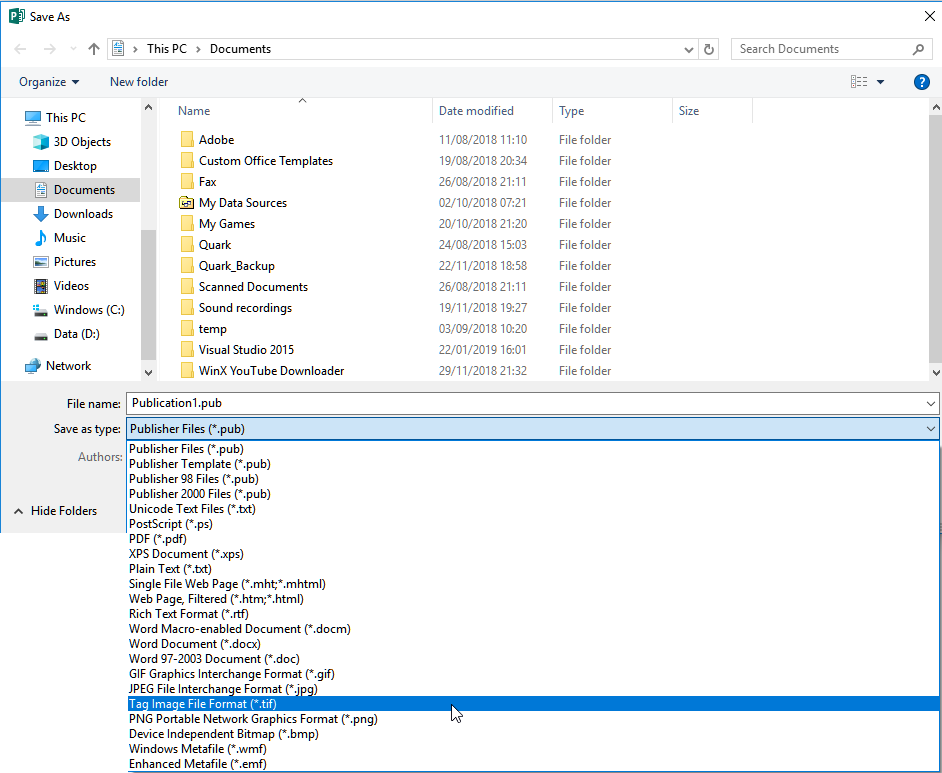Click the File name input box
Viewport: 942px width, 773px height.
526,404
